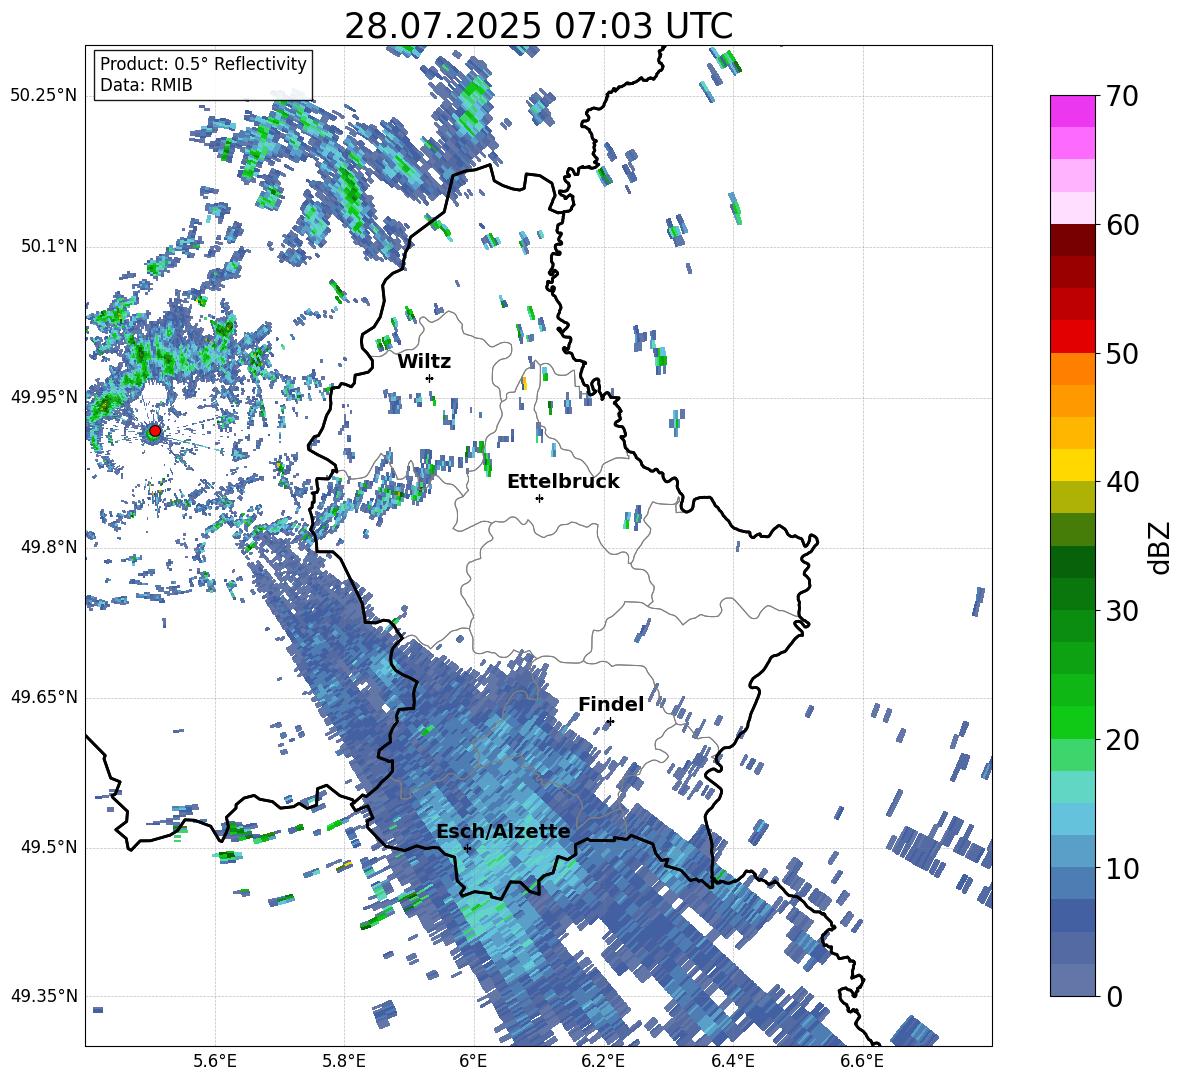
Task: Click the Esch/Alzette cross marker
Action: click(x=467, y=848)
